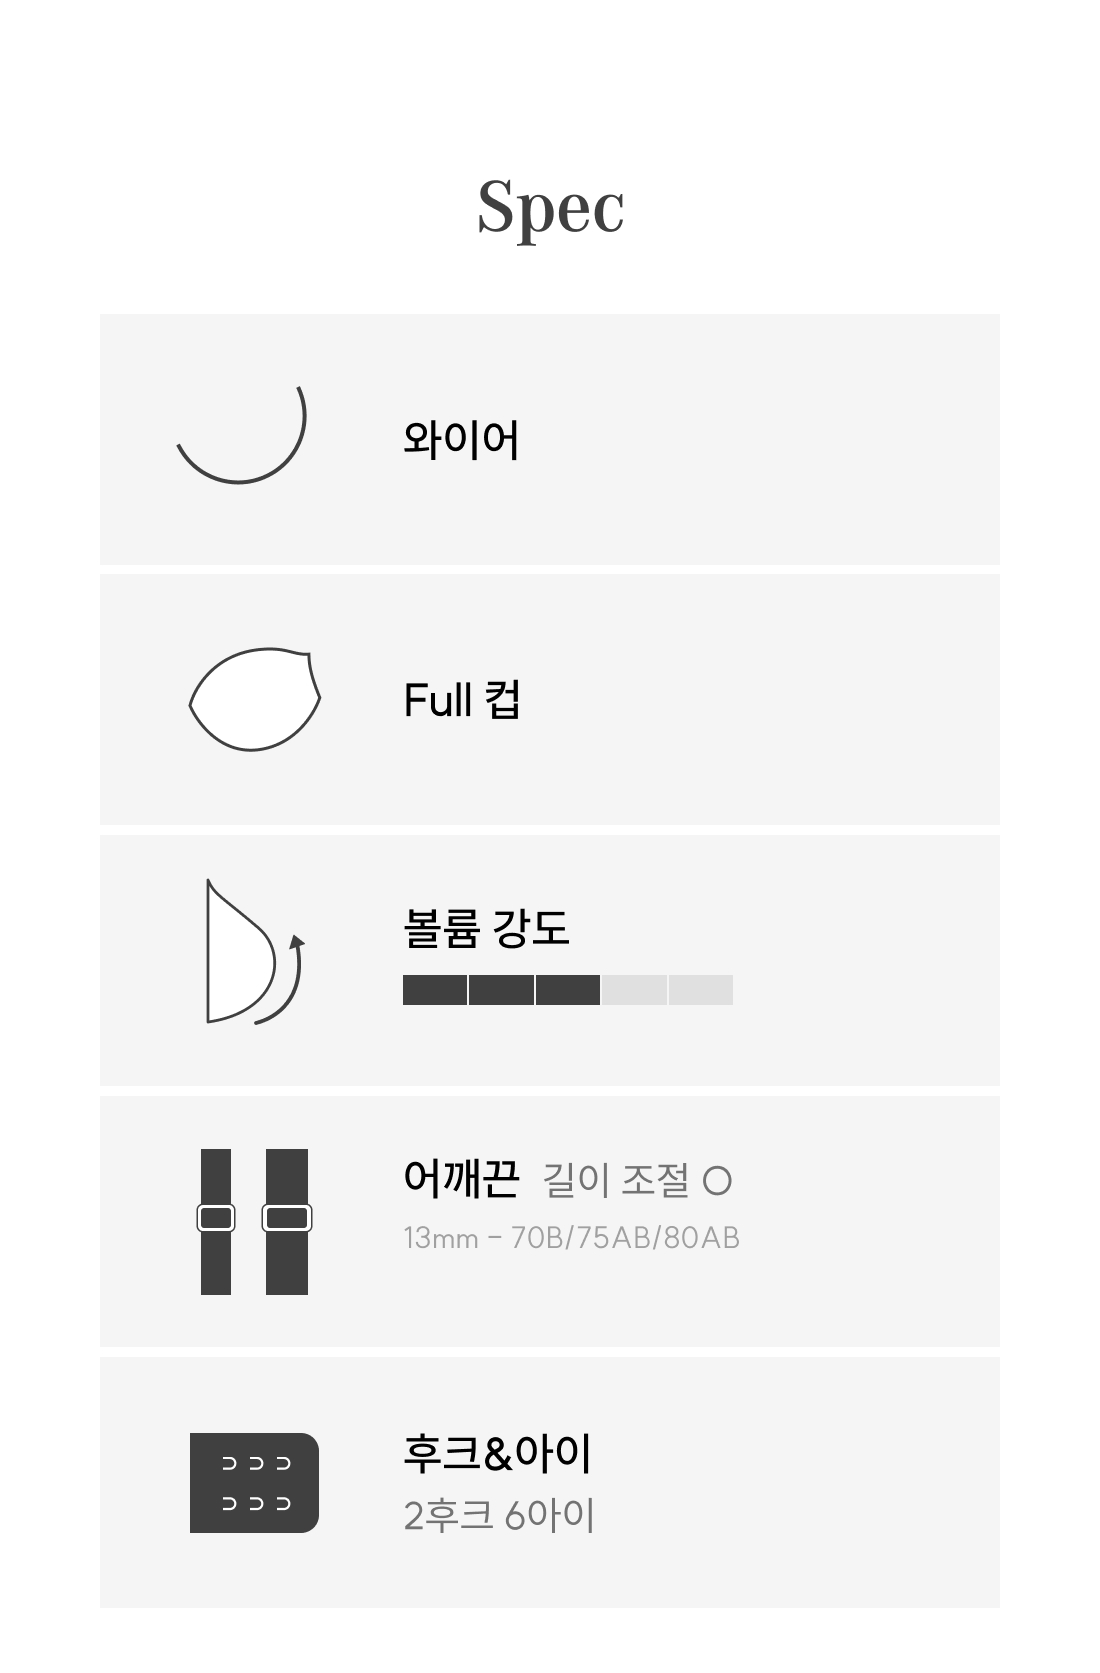Click the 후크&아이 label
Viewport: 1100px width, 1673px height.
(x=497, y=1453)
